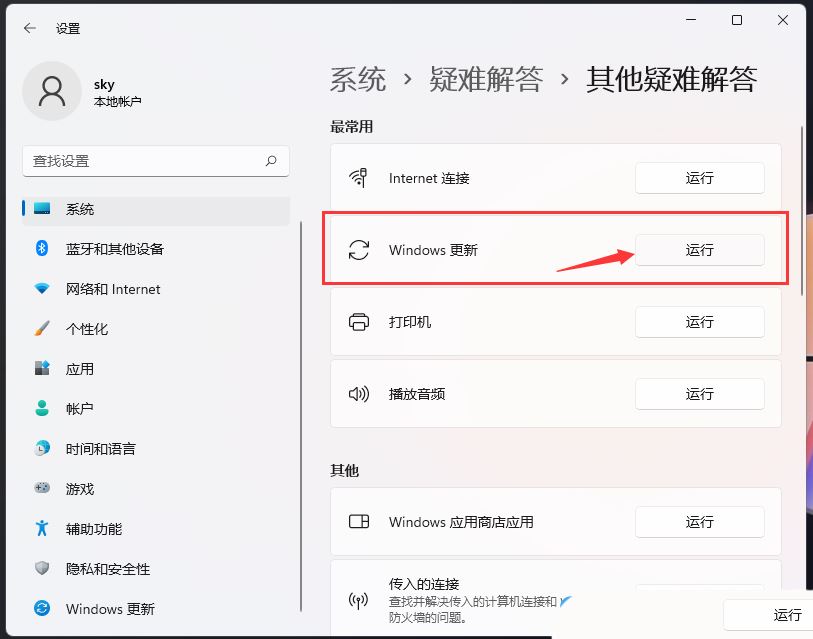813x639 pixels.
Task: Click the sidebar Windows 更新 sync icon
Action: tap(42, 608)
